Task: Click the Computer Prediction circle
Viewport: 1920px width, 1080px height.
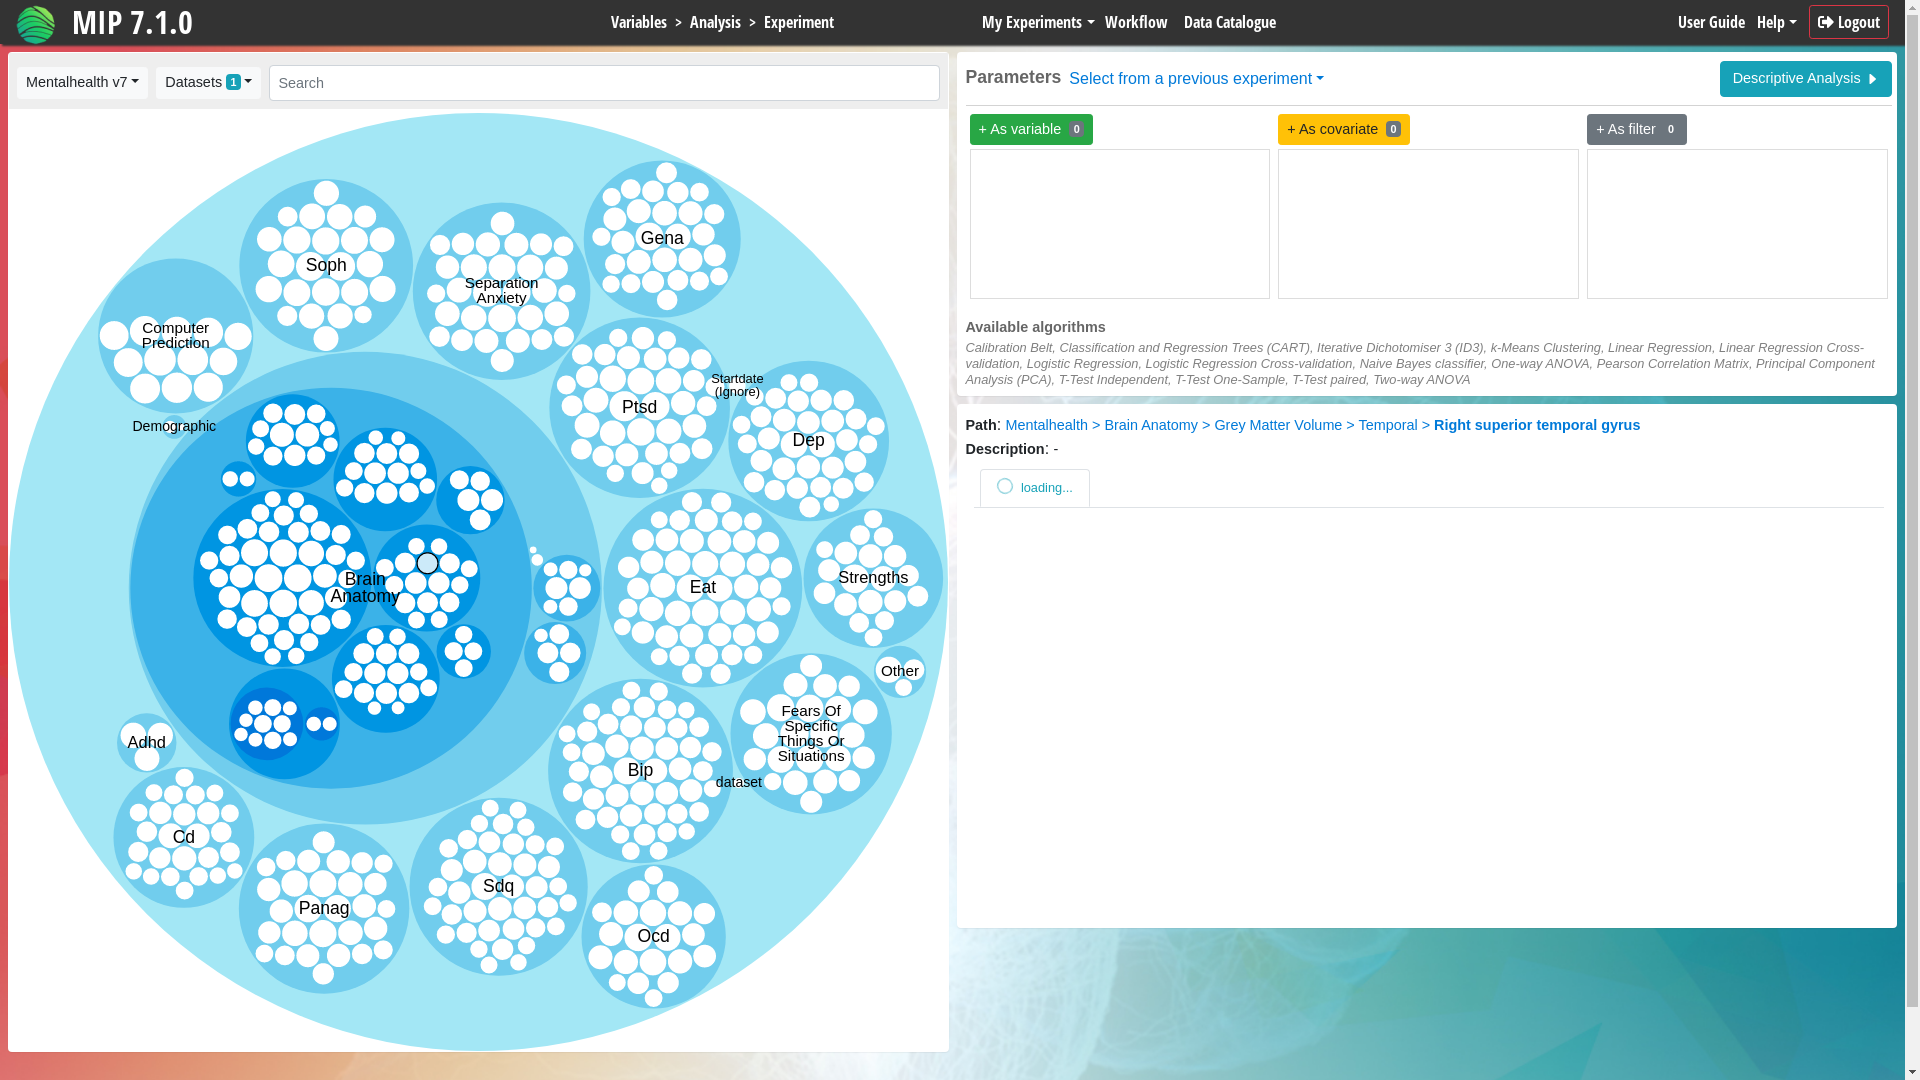Action: pyautogui.click(x=175, y=335)
